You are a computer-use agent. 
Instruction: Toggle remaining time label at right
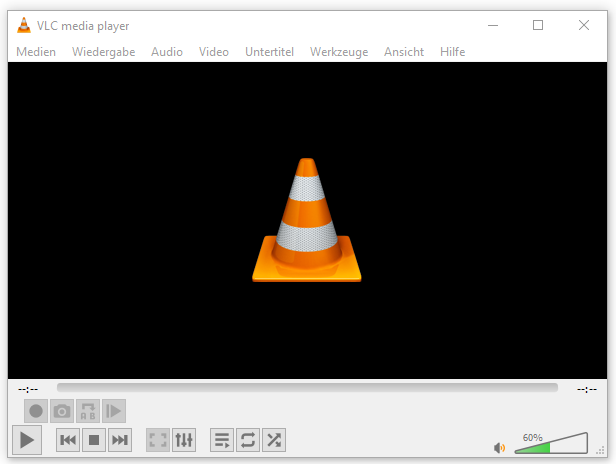pos(587,389)
